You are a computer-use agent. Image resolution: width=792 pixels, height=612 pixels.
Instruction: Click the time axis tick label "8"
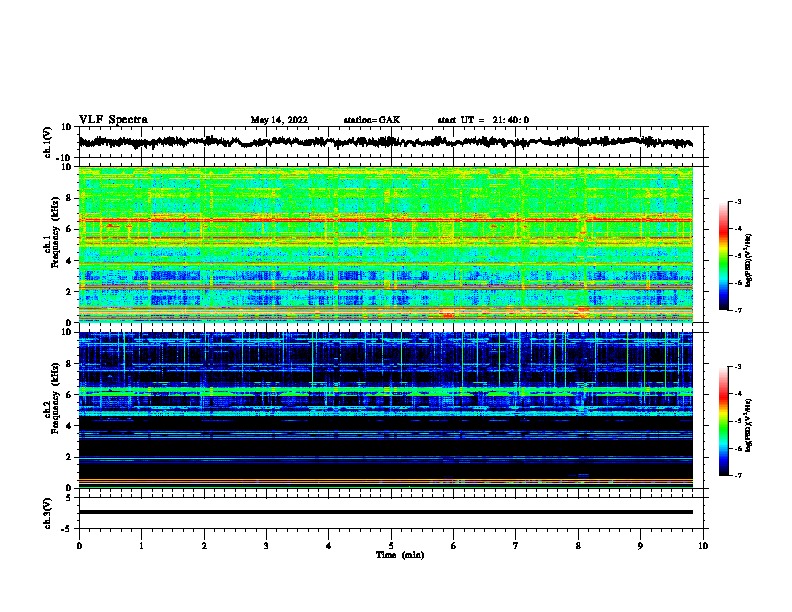[x=578, y=545]
